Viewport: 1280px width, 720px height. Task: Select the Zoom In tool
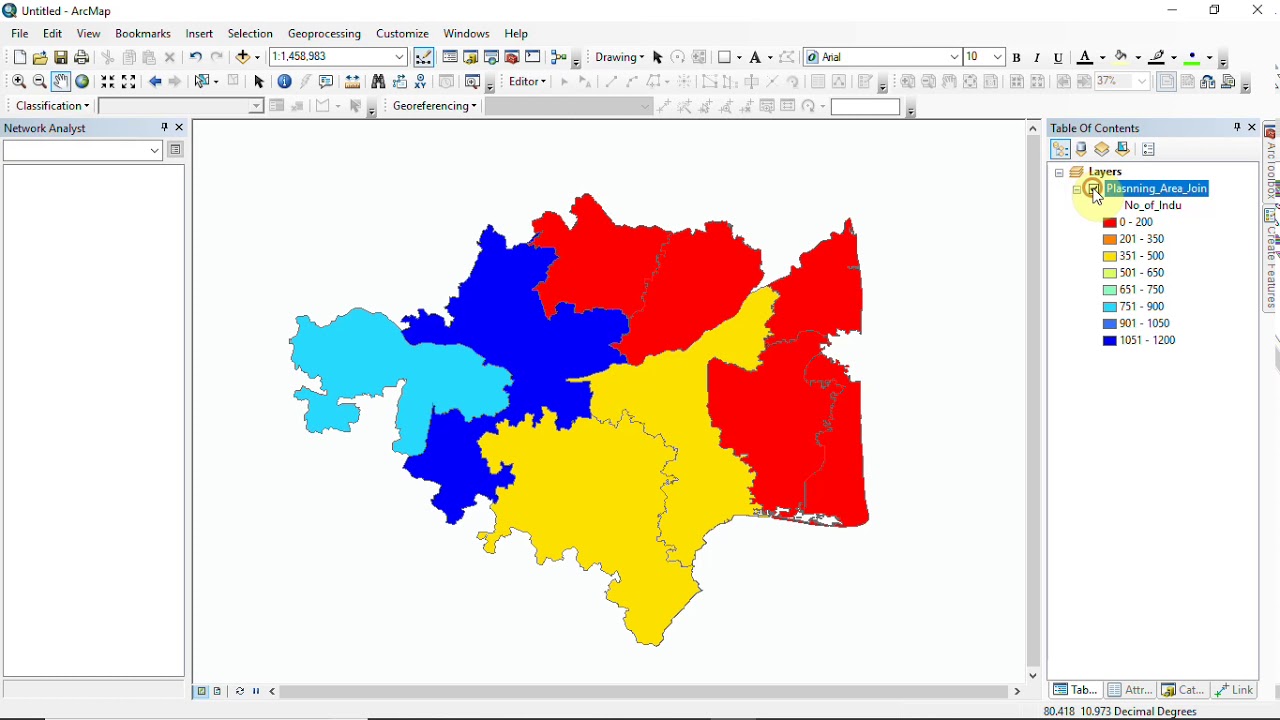tap(19, 82)
